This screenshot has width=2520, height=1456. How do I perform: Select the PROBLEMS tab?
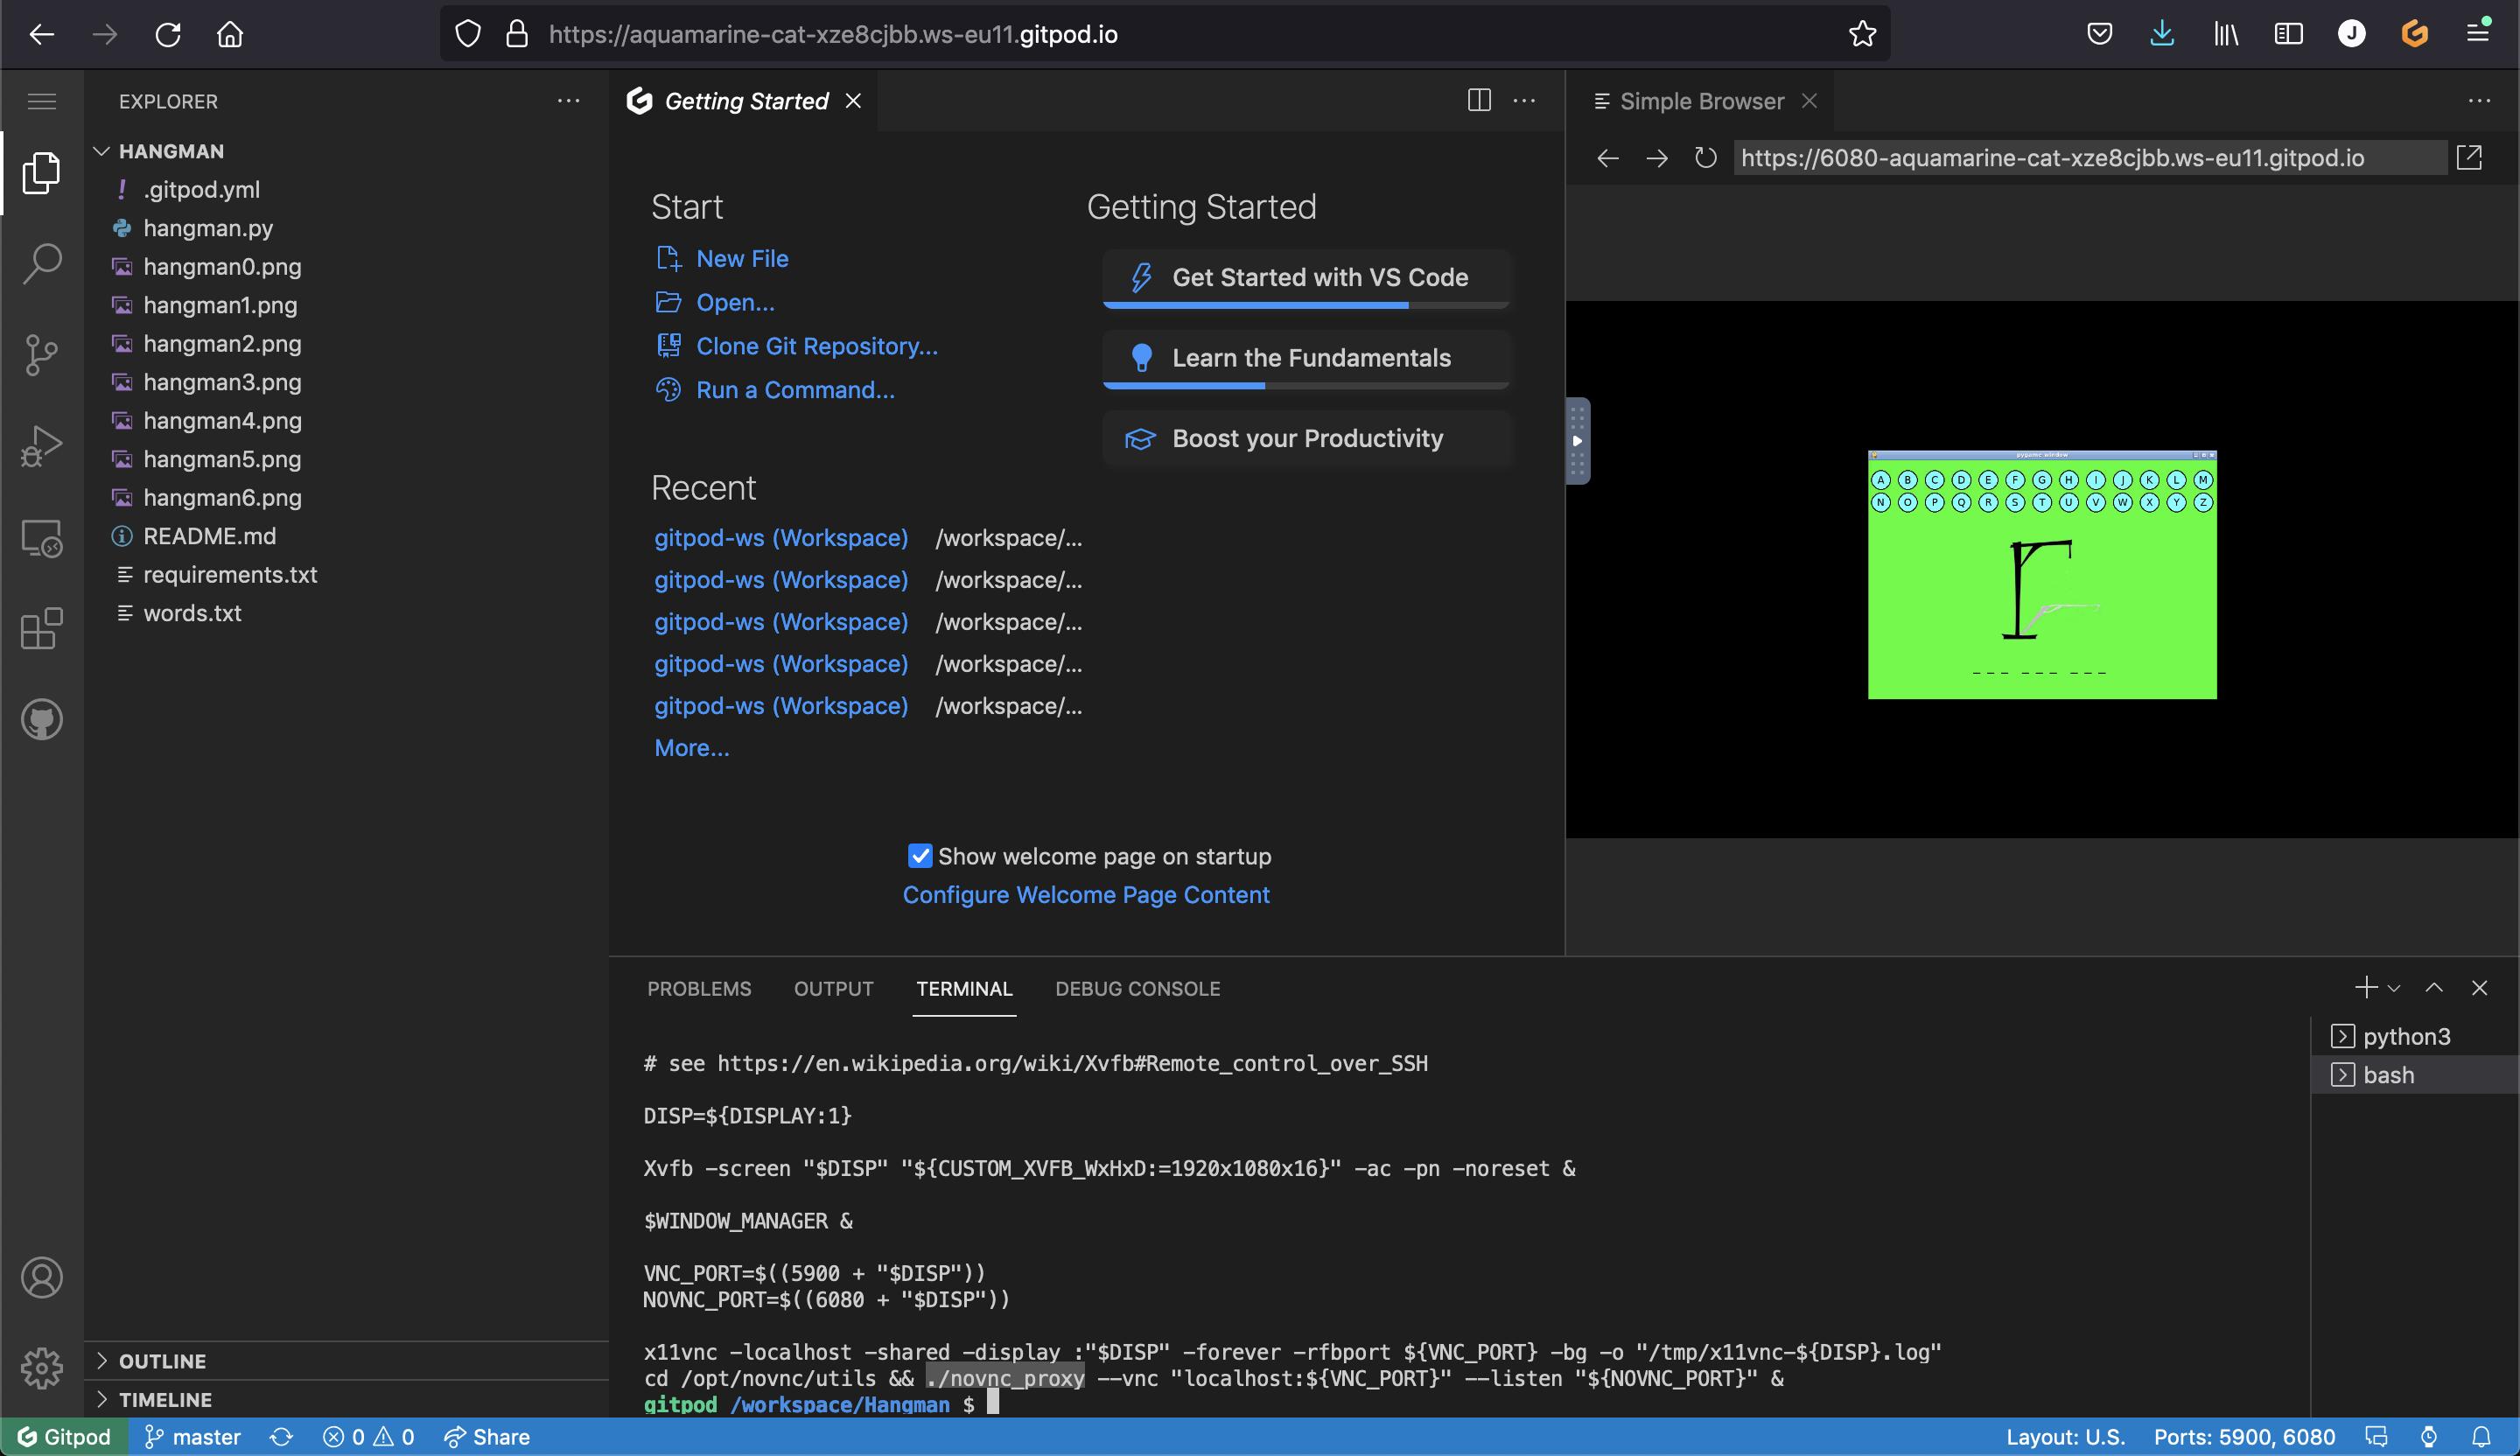tap(699, 989)
